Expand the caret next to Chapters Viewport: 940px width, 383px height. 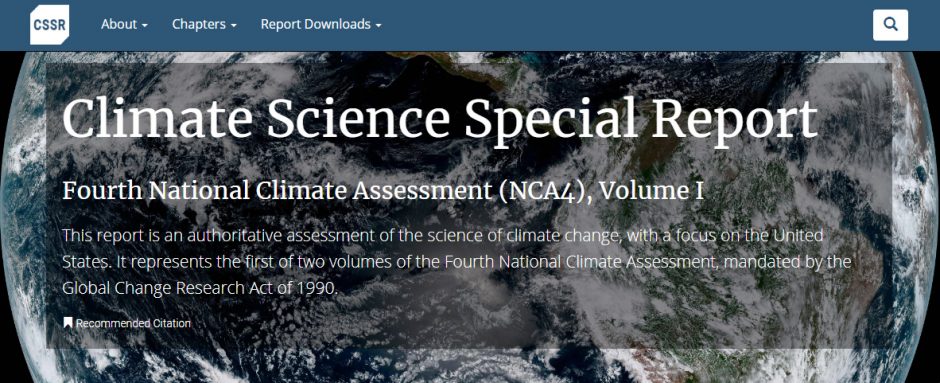click(x=233, y=25)
